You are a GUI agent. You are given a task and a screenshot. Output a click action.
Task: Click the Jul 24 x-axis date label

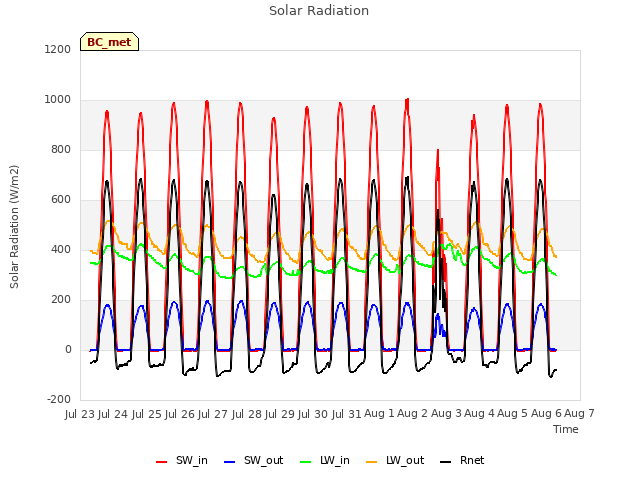pos(113,414)
